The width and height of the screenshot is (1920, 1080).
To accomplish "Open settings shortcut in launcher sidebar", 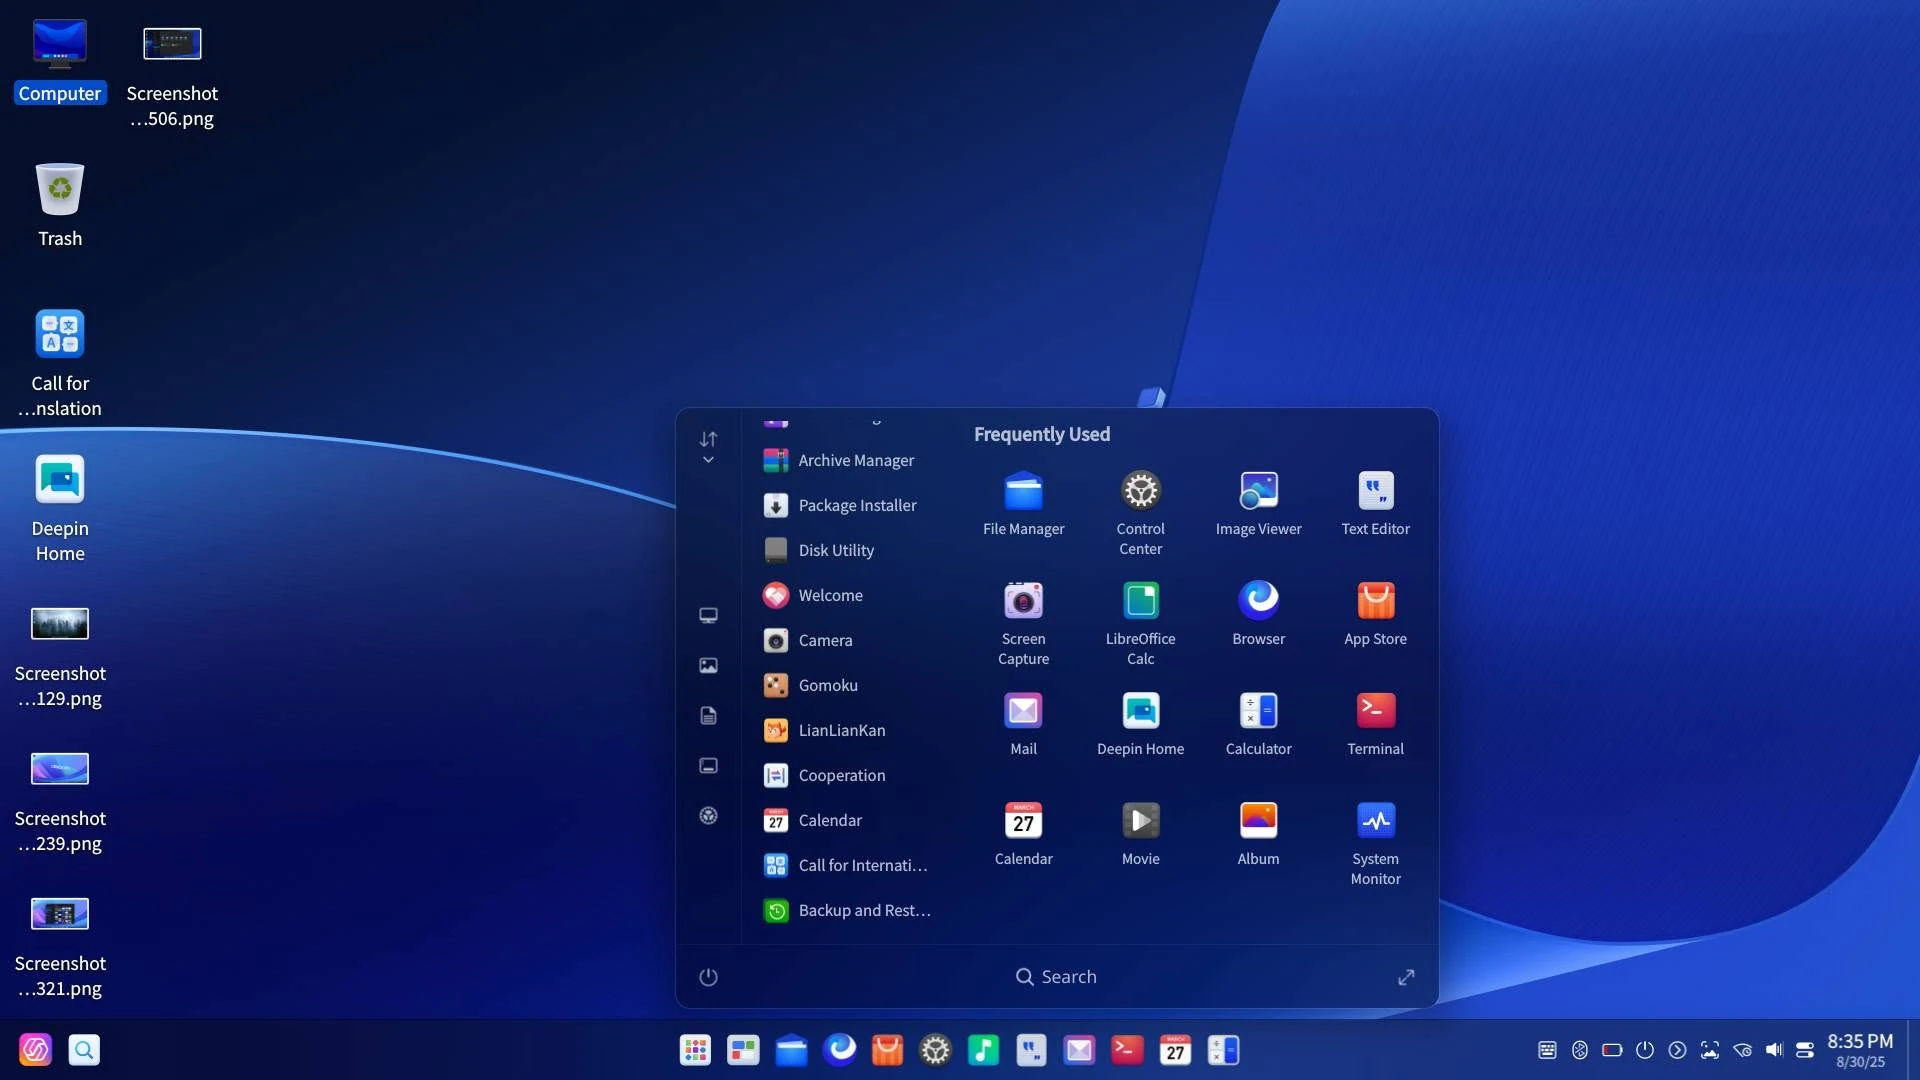I will click(x=708, y=815).
